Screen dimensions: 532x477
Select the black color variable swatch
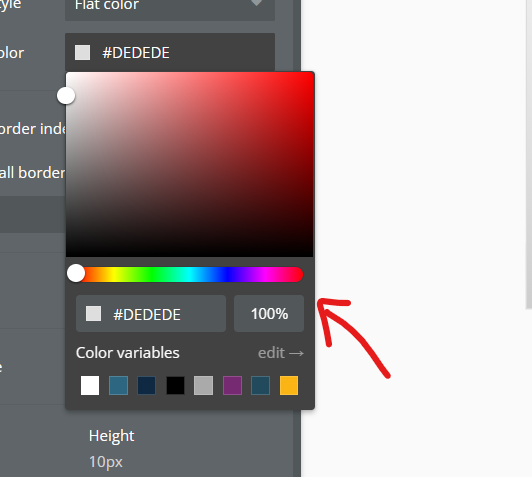click(175, 385)
